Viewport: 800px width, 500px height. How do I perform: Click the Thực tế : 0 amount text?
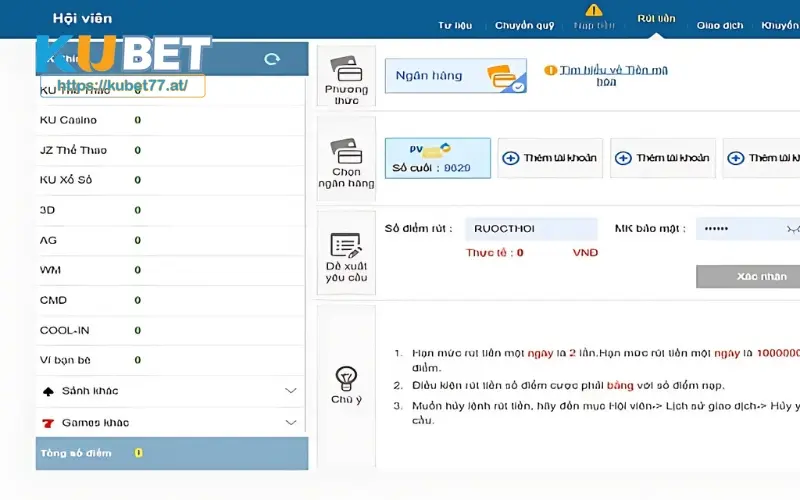[x=494, y=253]
